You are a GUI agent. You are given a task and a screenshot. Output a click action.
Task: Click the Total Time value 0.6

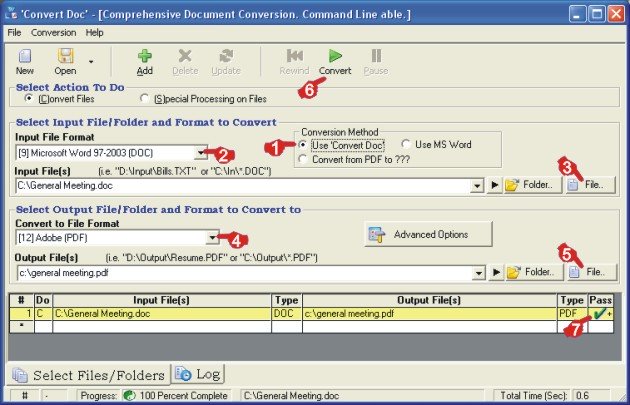click(581, 396)
